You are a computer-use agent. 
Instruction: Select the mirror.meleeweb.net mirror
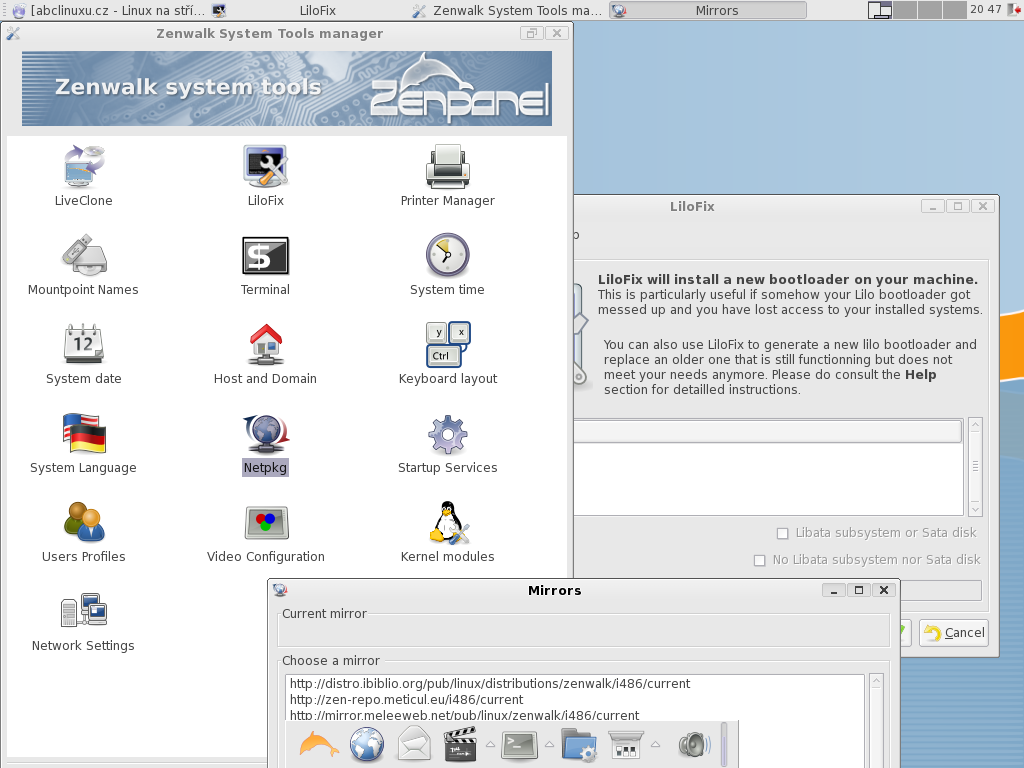pyautogui.click(x=464, y=715)
